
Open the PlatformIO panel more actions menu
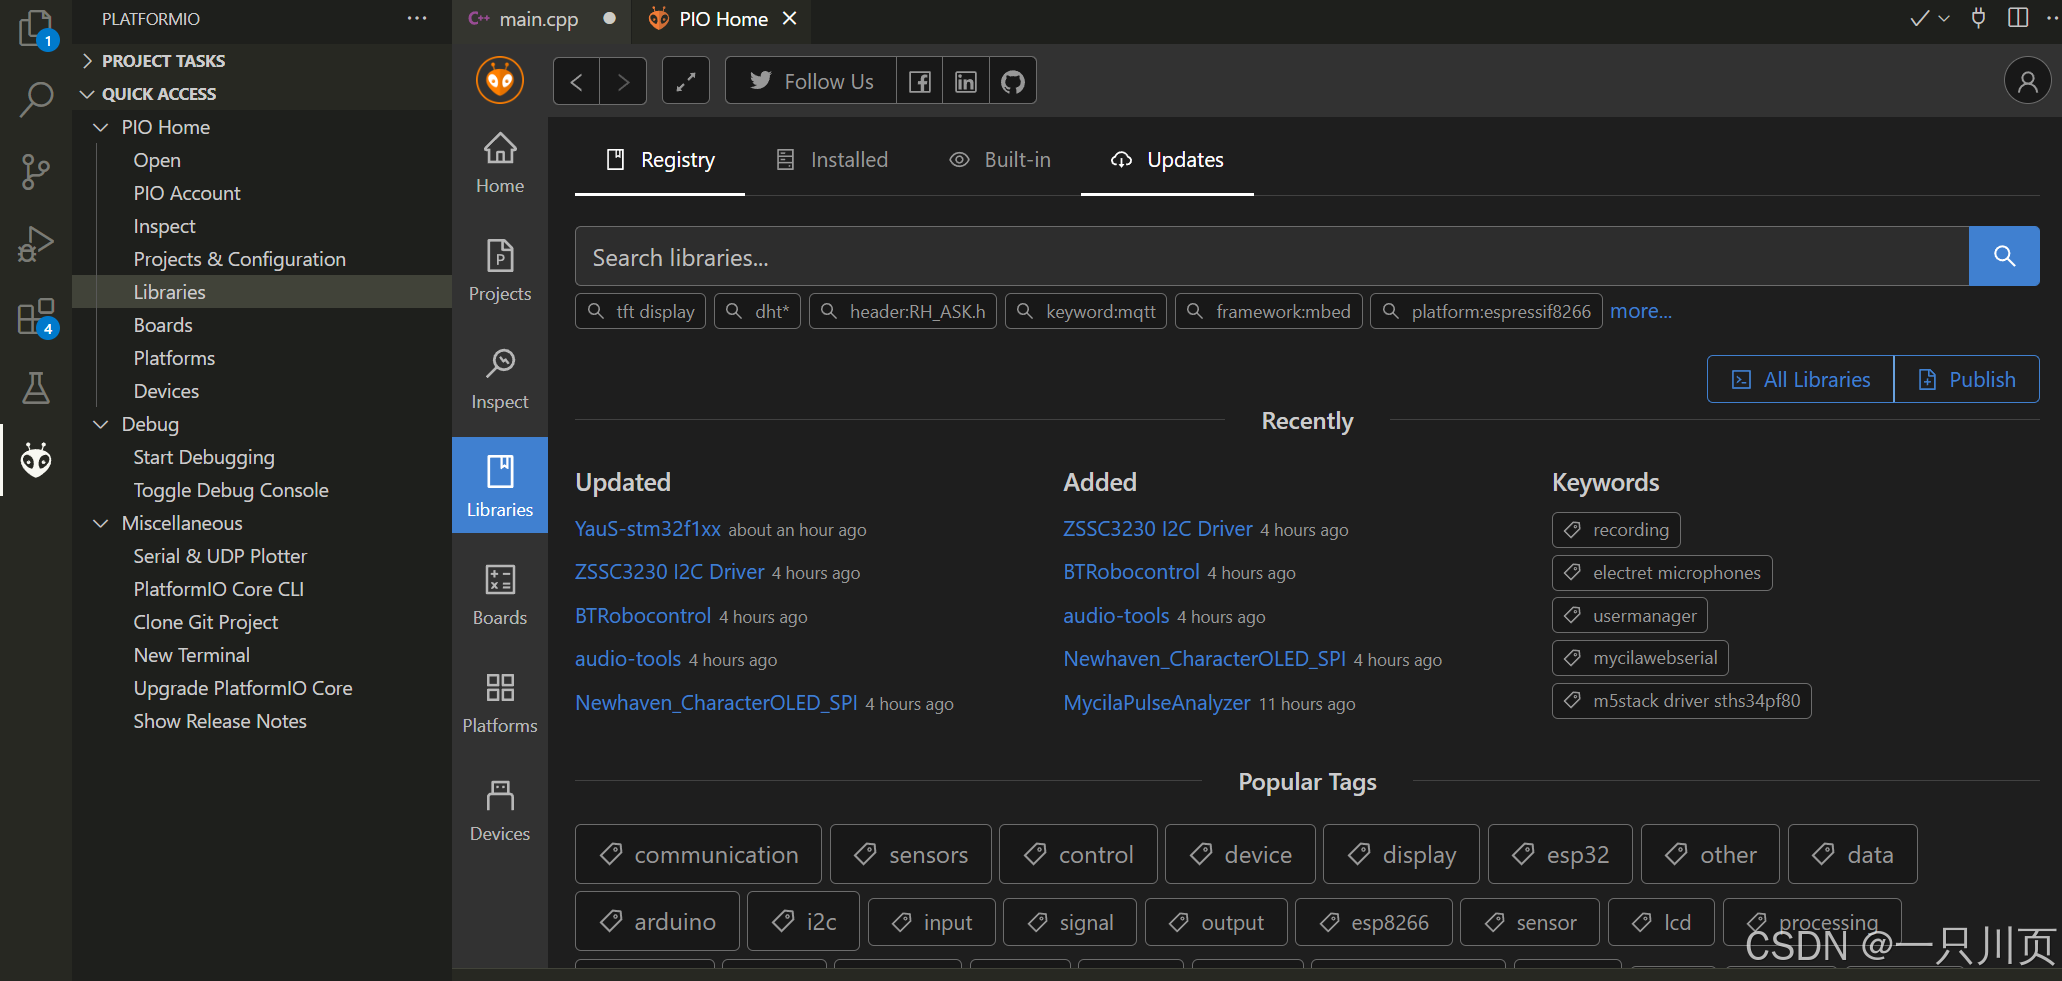[417, 18]
